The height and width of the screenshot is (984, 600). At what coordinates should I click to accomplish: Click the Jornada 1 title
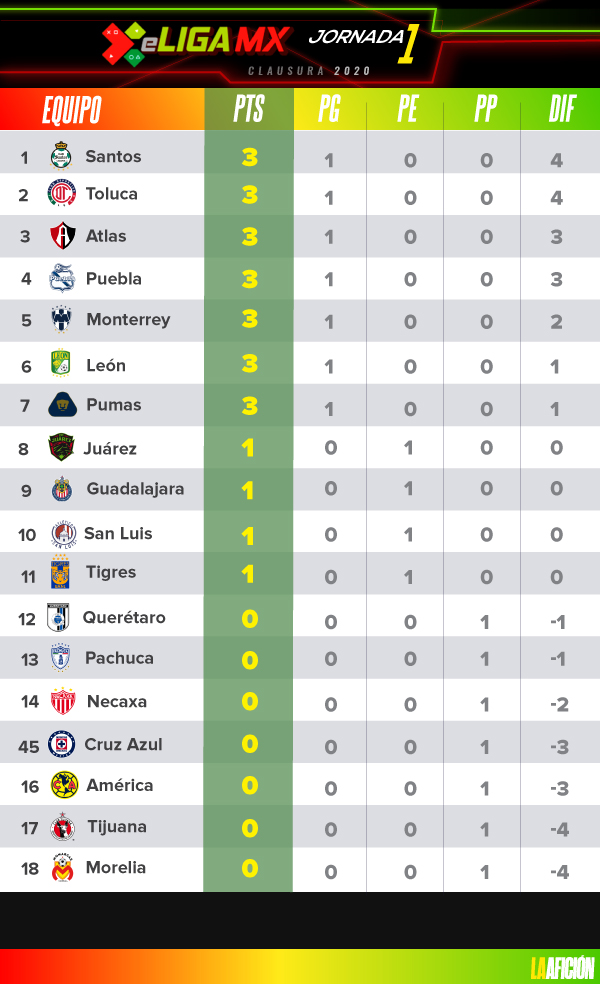(363, 41)
